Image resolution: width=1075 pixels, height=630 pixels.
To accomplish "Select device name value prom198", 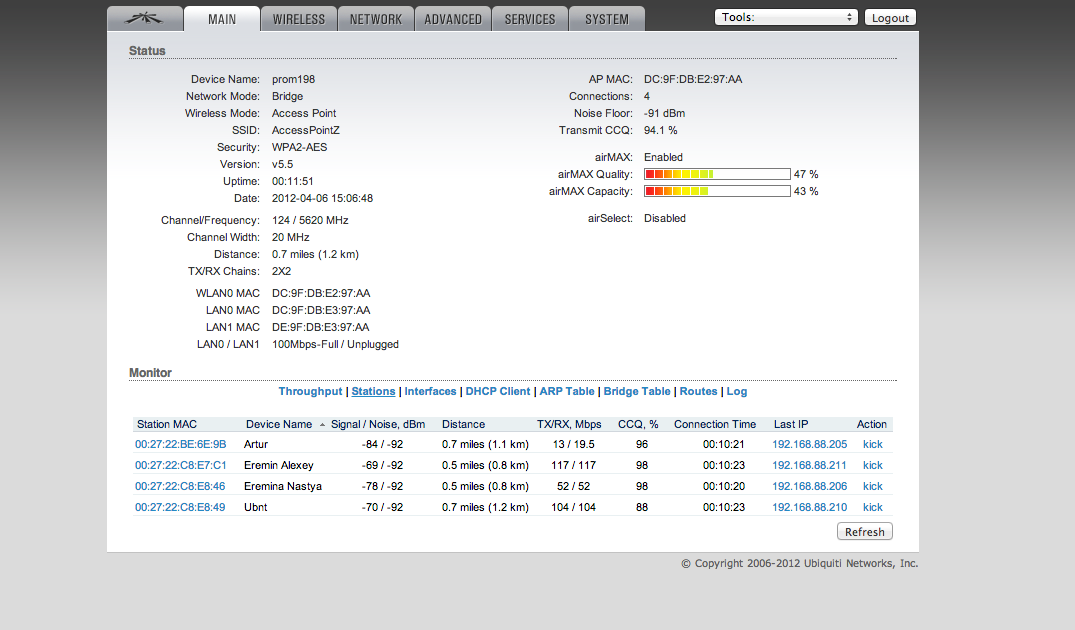I will pyautogui.click(x=293, y=80).
